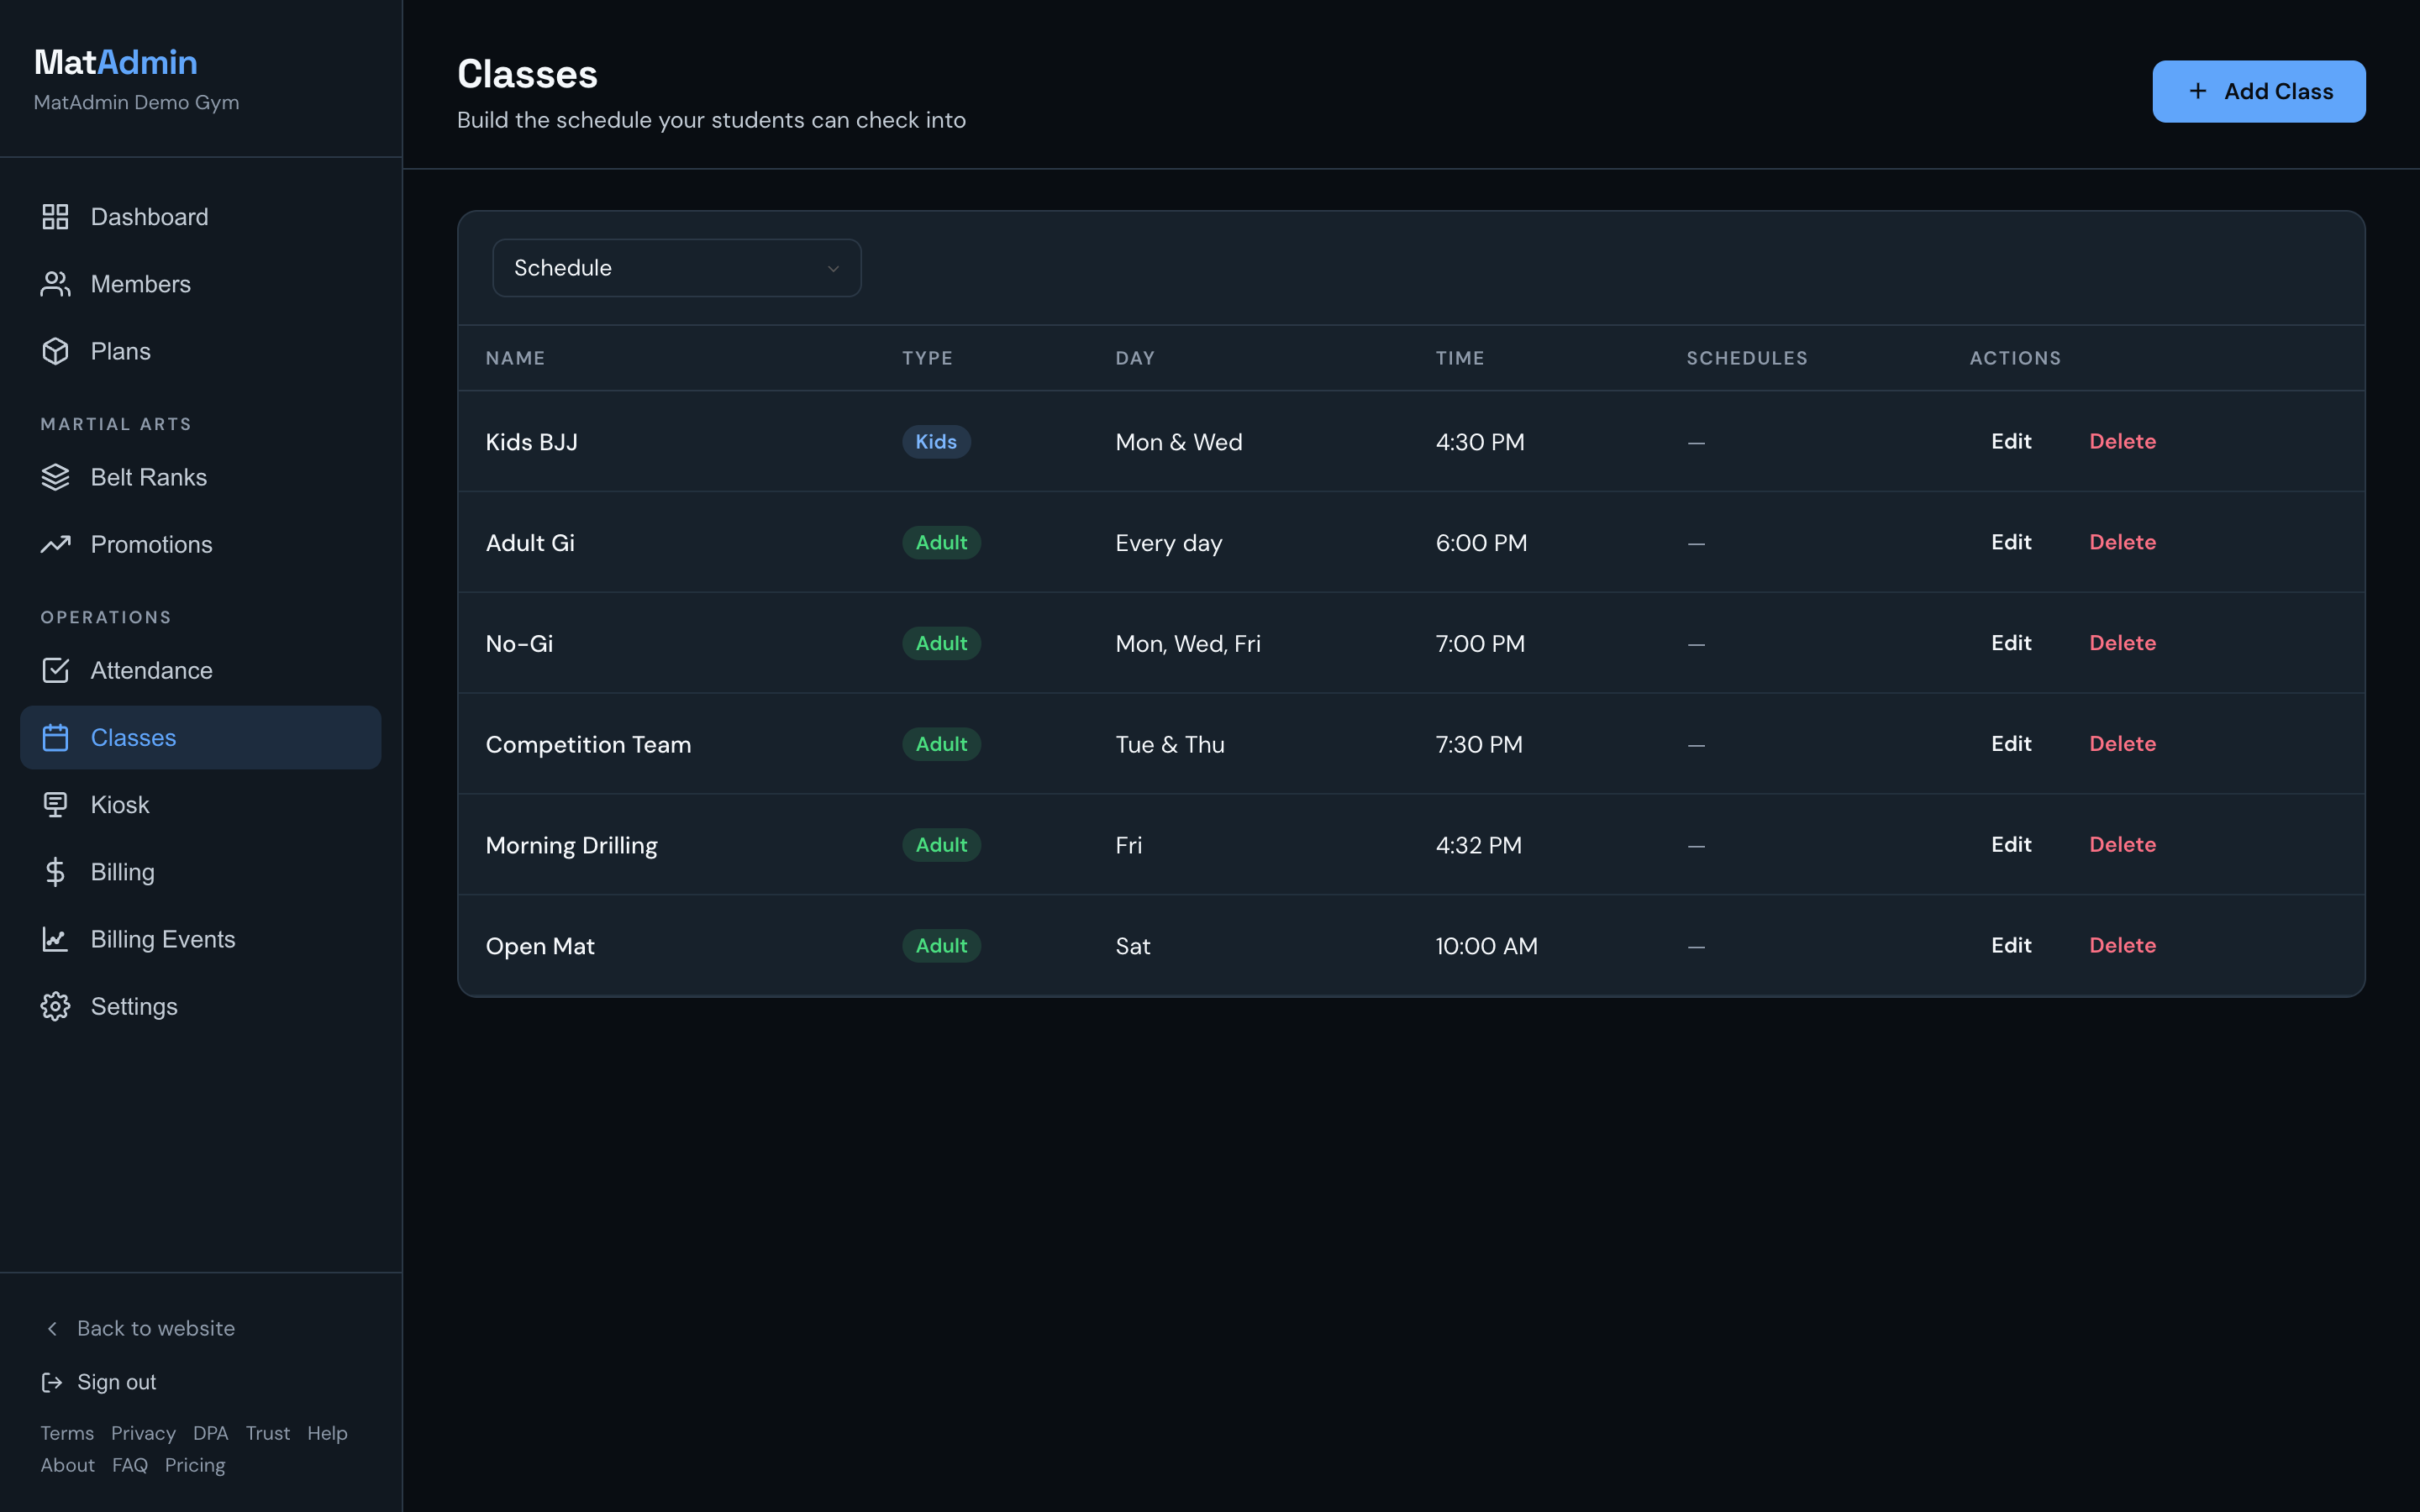Click the Members people icon
The image size is (2420, 1512).
pyautogui.click(x=55, y=284)
